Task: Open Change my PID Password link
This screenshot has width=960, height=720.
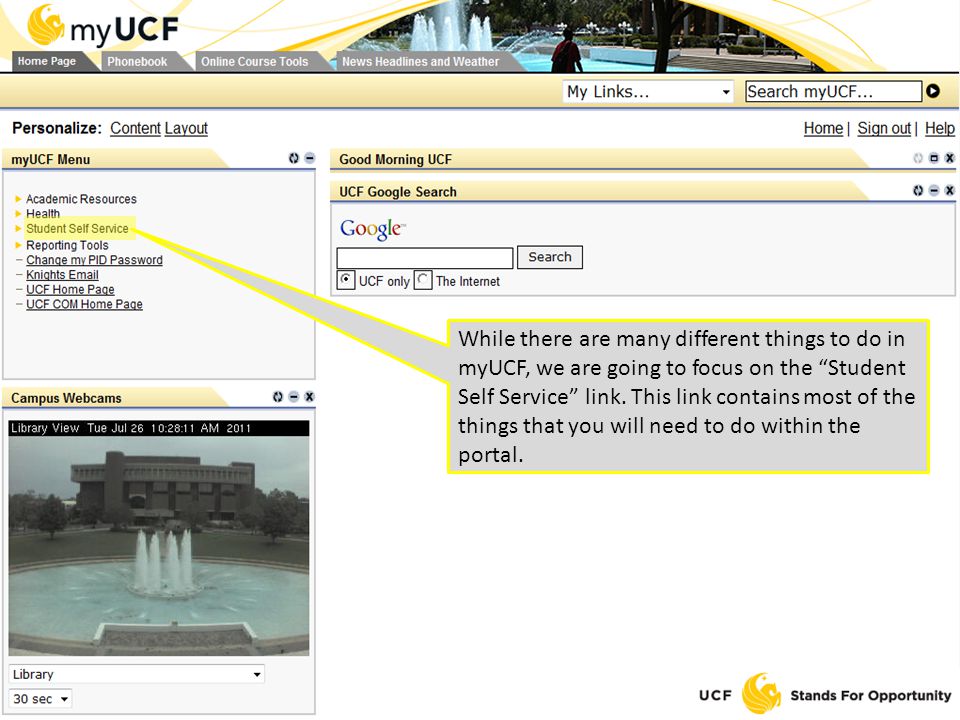Action: [94, 260]
